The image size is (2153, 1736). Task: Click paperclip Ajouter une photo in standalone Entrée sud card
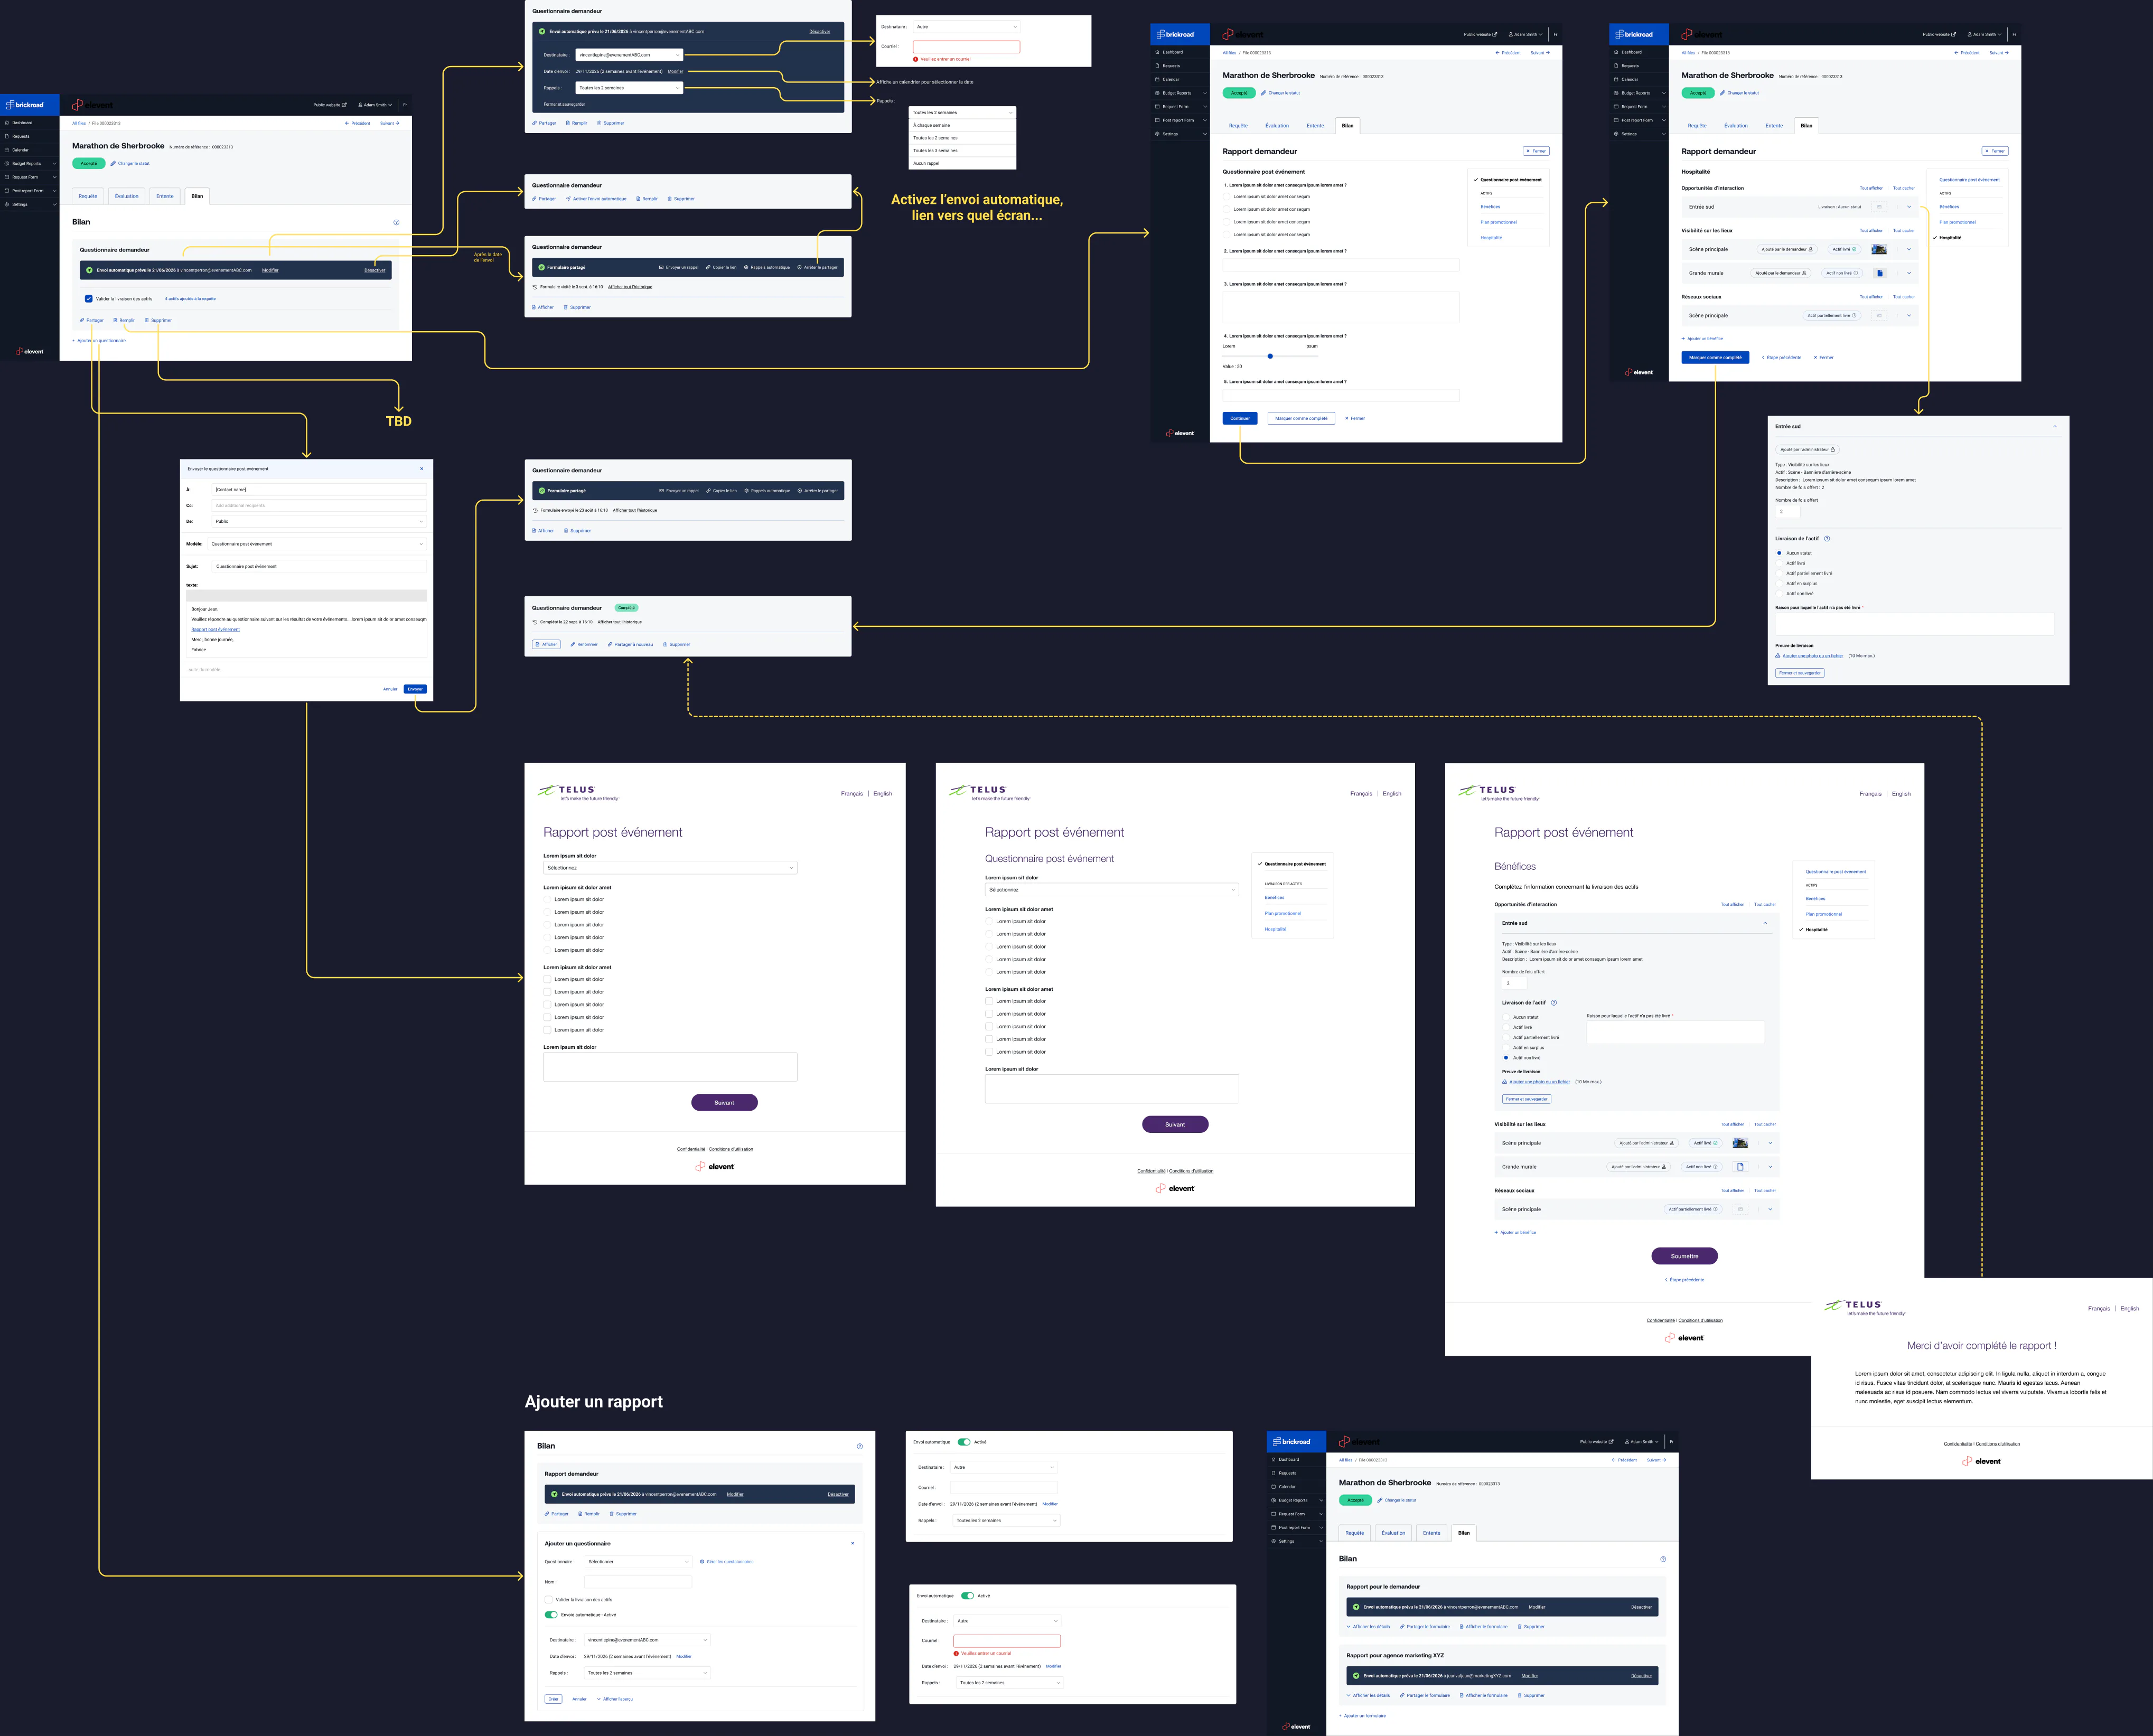tap(1778, 656)
